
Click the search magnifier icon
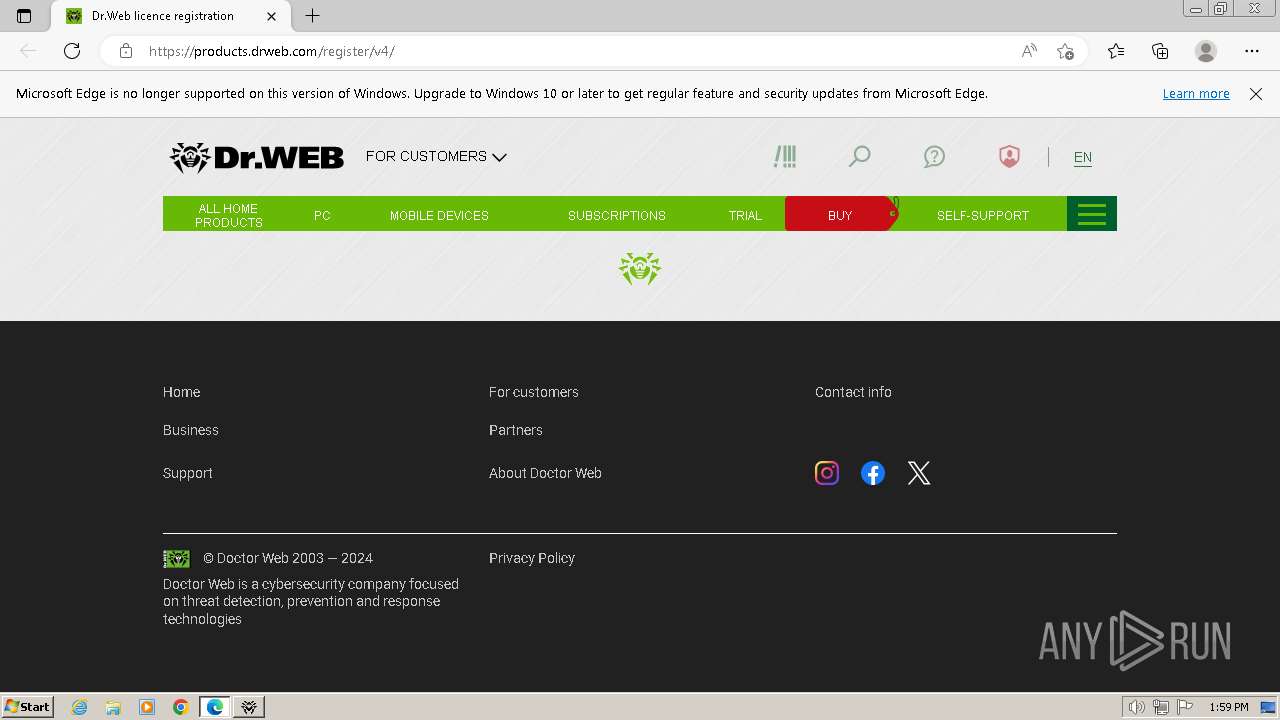[859, 157]
